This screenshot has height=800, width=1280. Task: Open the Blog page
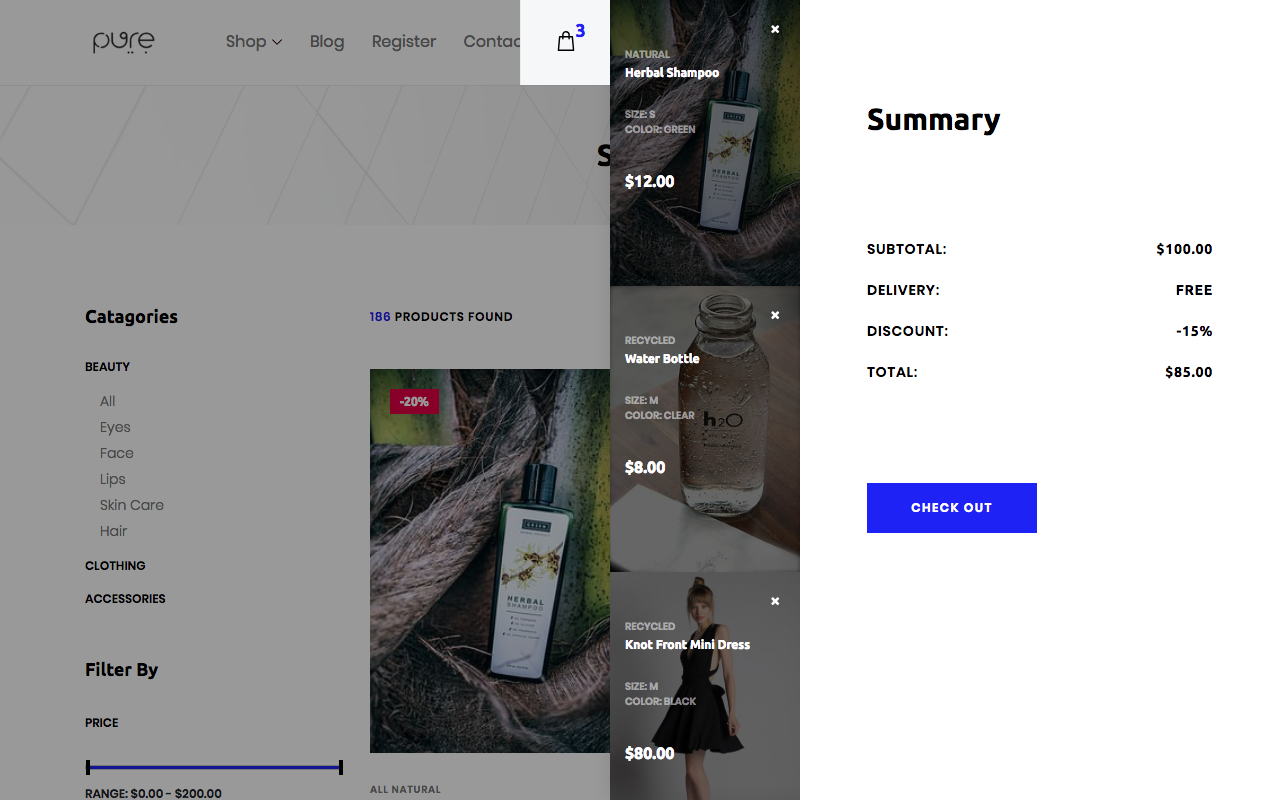(x=327, y=41)
